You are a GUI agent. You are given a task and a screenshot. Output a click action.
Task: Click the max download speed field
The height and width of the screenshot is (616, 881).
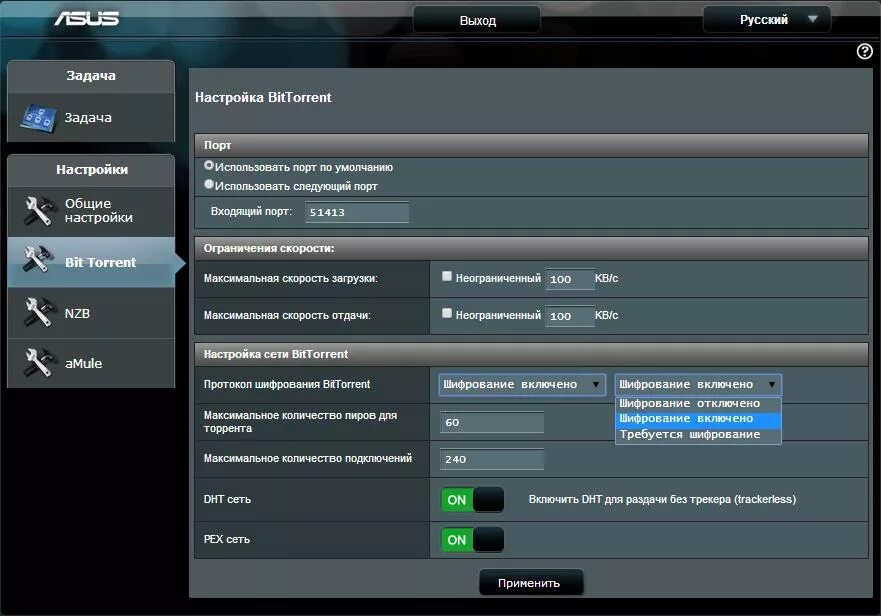(x=569, y=279)
